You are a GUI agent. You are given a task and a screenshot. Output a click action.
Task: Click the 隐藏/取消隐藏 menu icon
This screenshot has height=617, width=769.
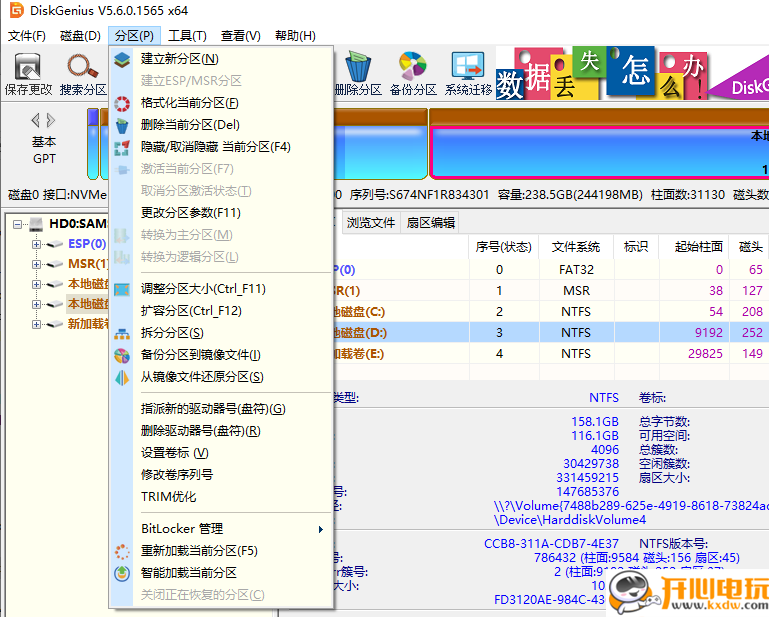pos(122,148)
